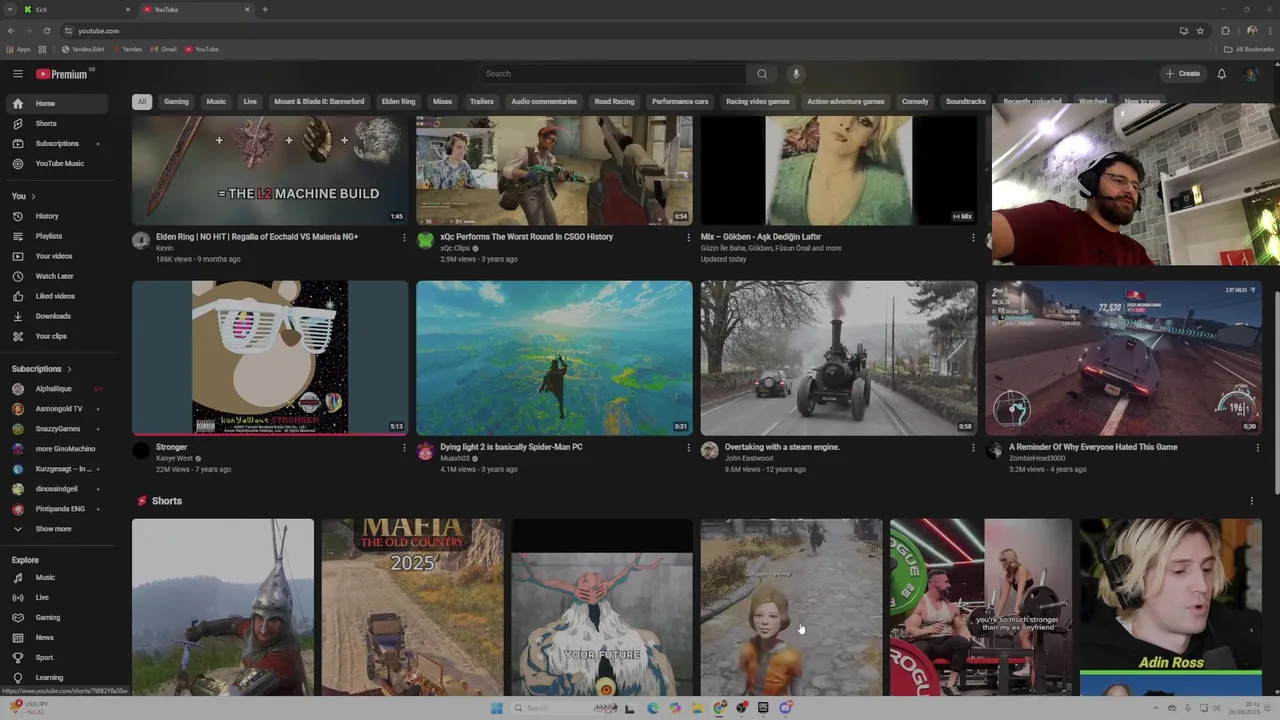Play Overtaking with a steam engine thumbnail
This screenshot has width=1280, height=720.
839,358
